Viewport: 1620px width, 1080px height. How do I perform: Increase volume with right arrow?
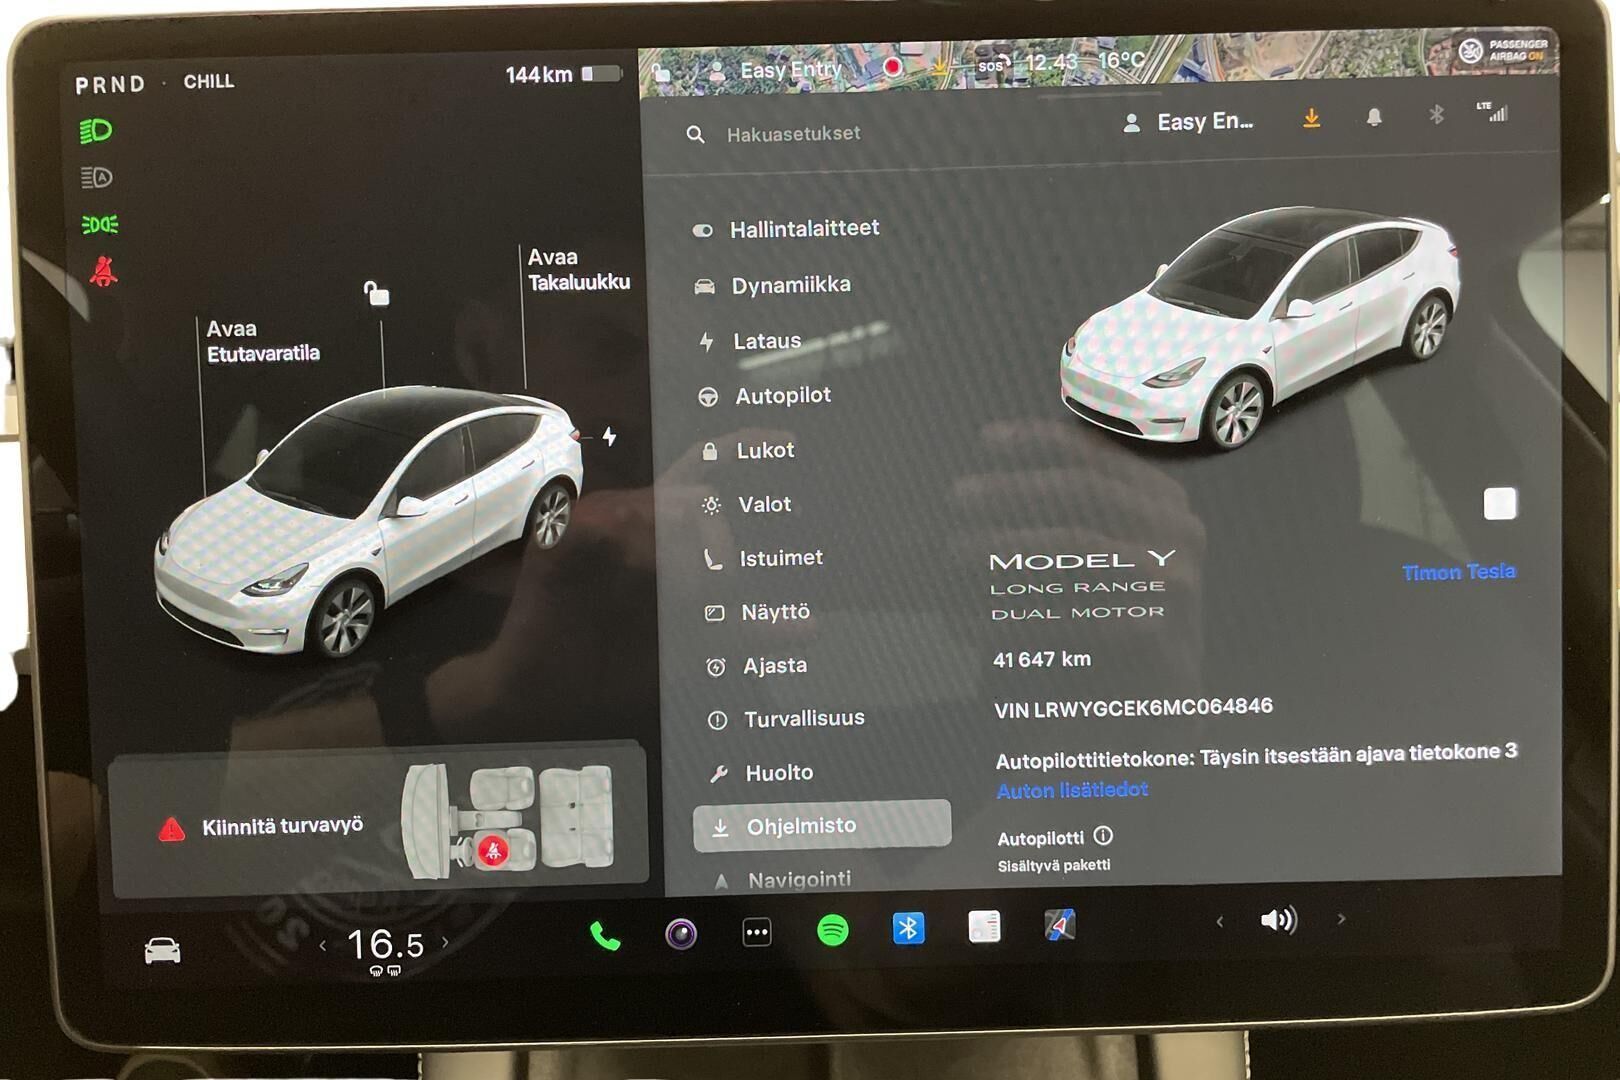pos(1341,918)
